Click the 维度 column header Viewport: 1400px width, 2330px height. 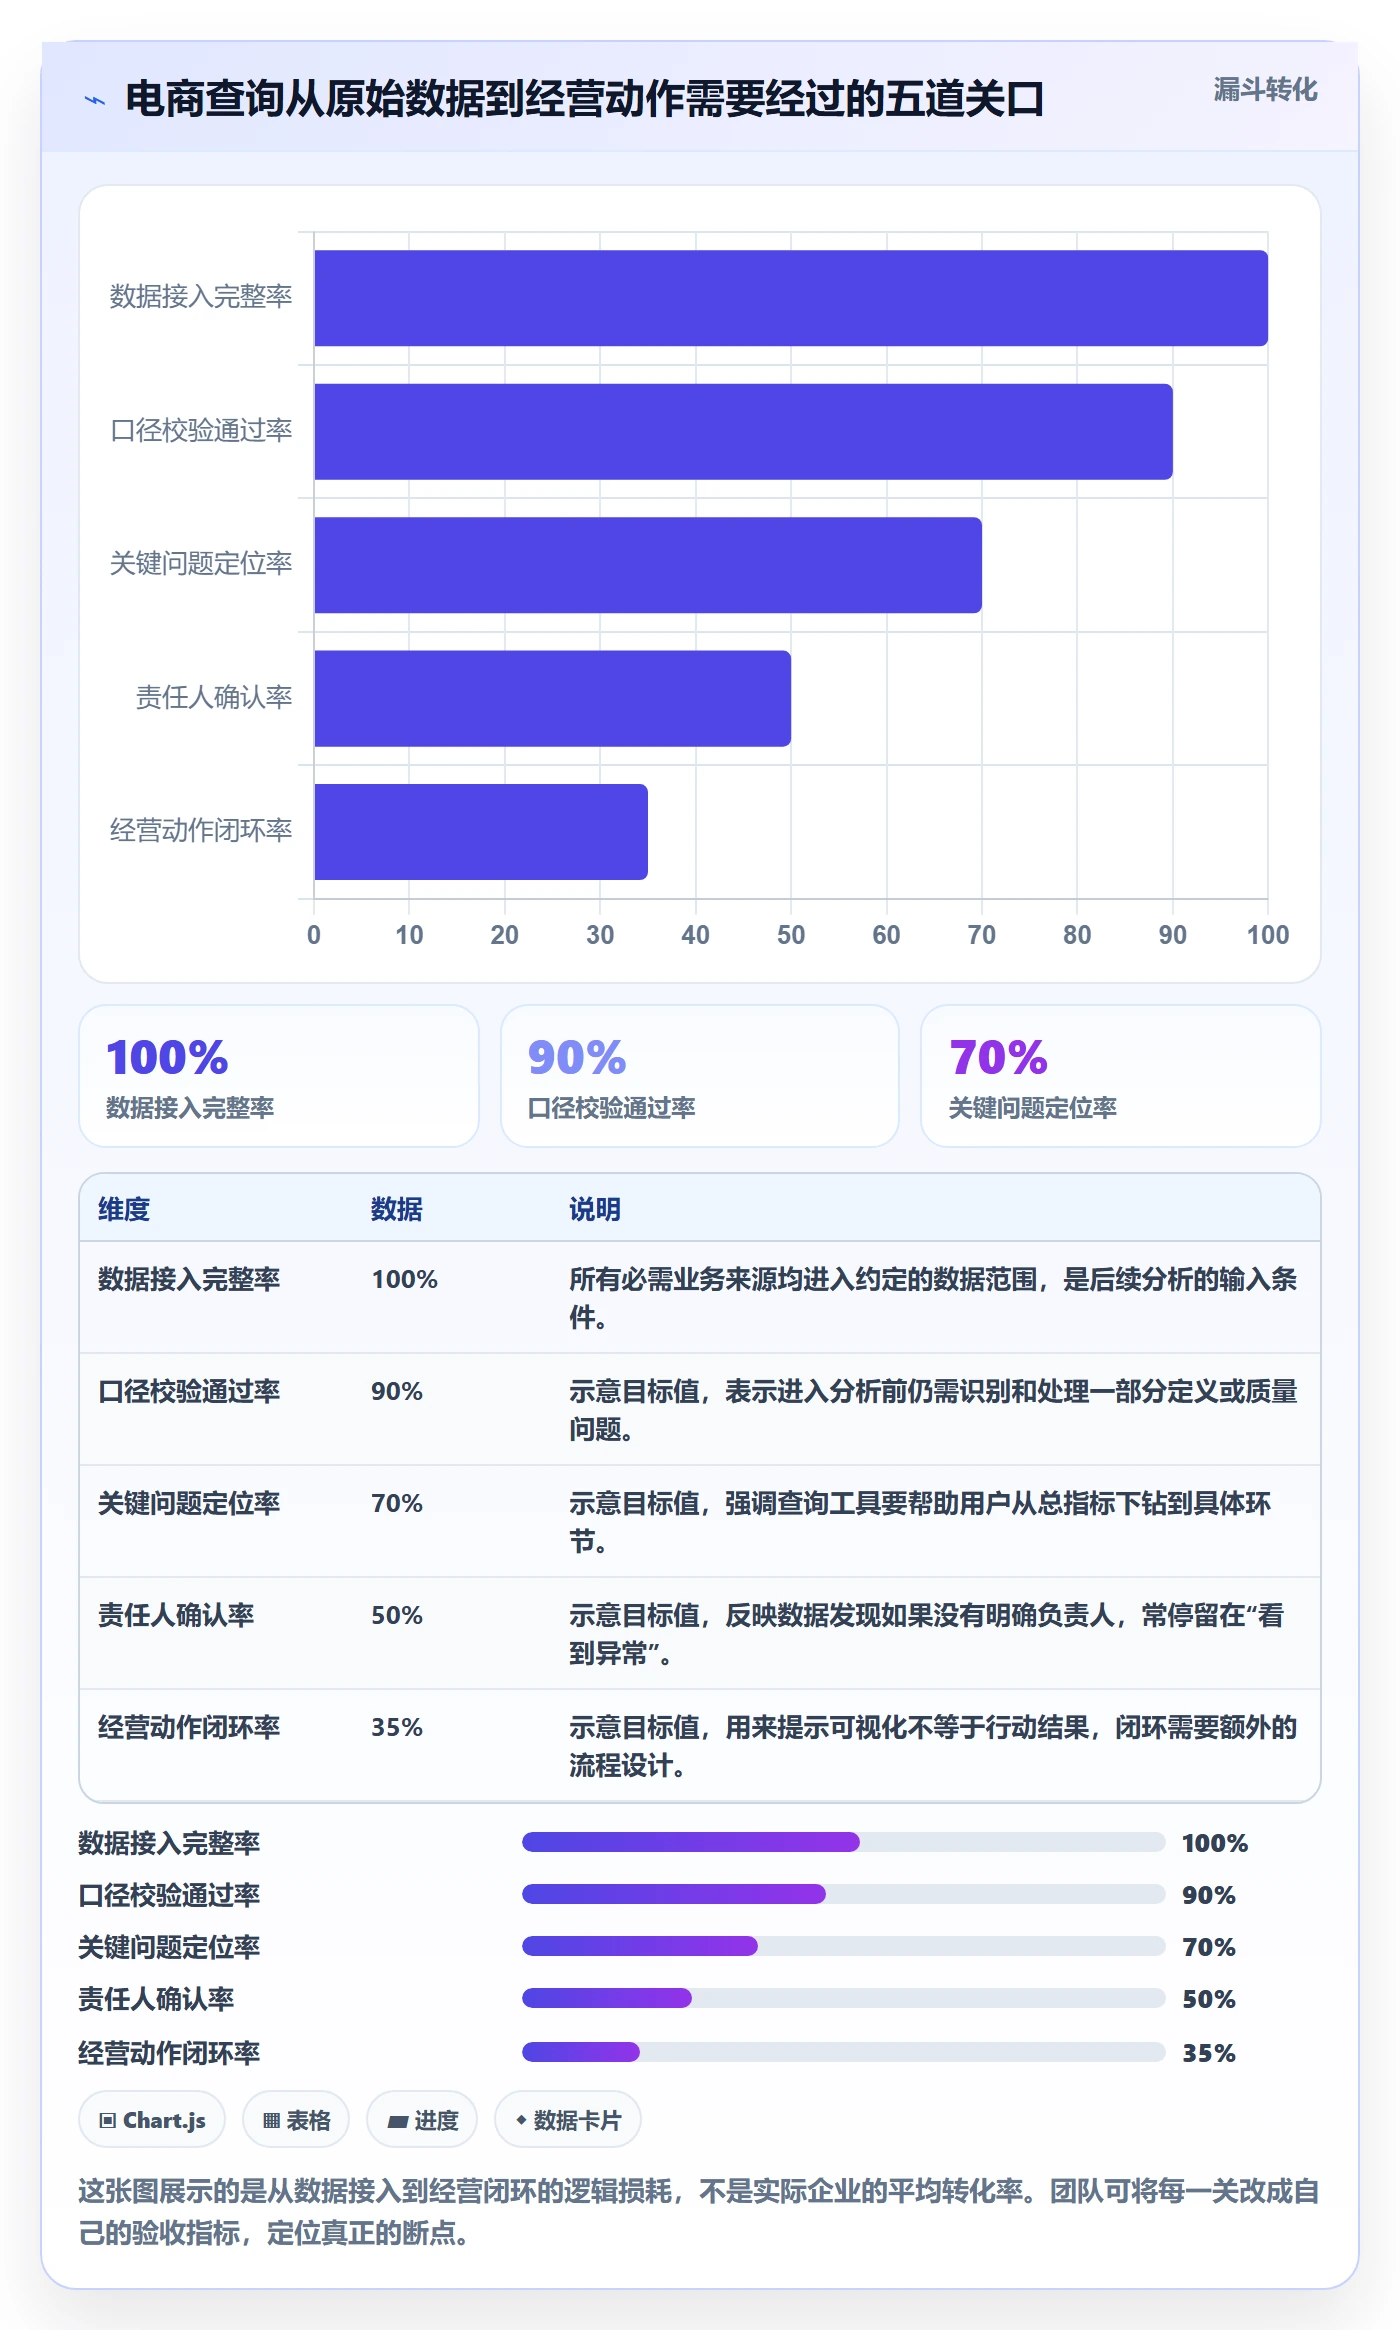pos(124,1209)
